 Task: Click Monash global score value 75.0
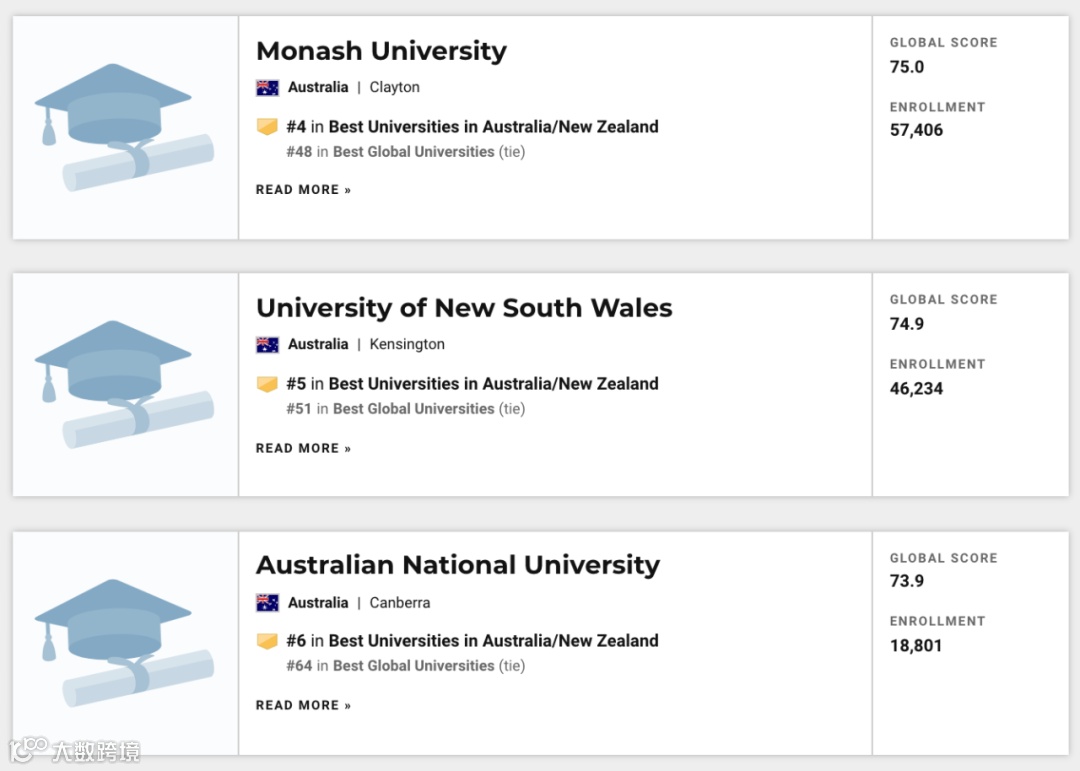[907, 67]
